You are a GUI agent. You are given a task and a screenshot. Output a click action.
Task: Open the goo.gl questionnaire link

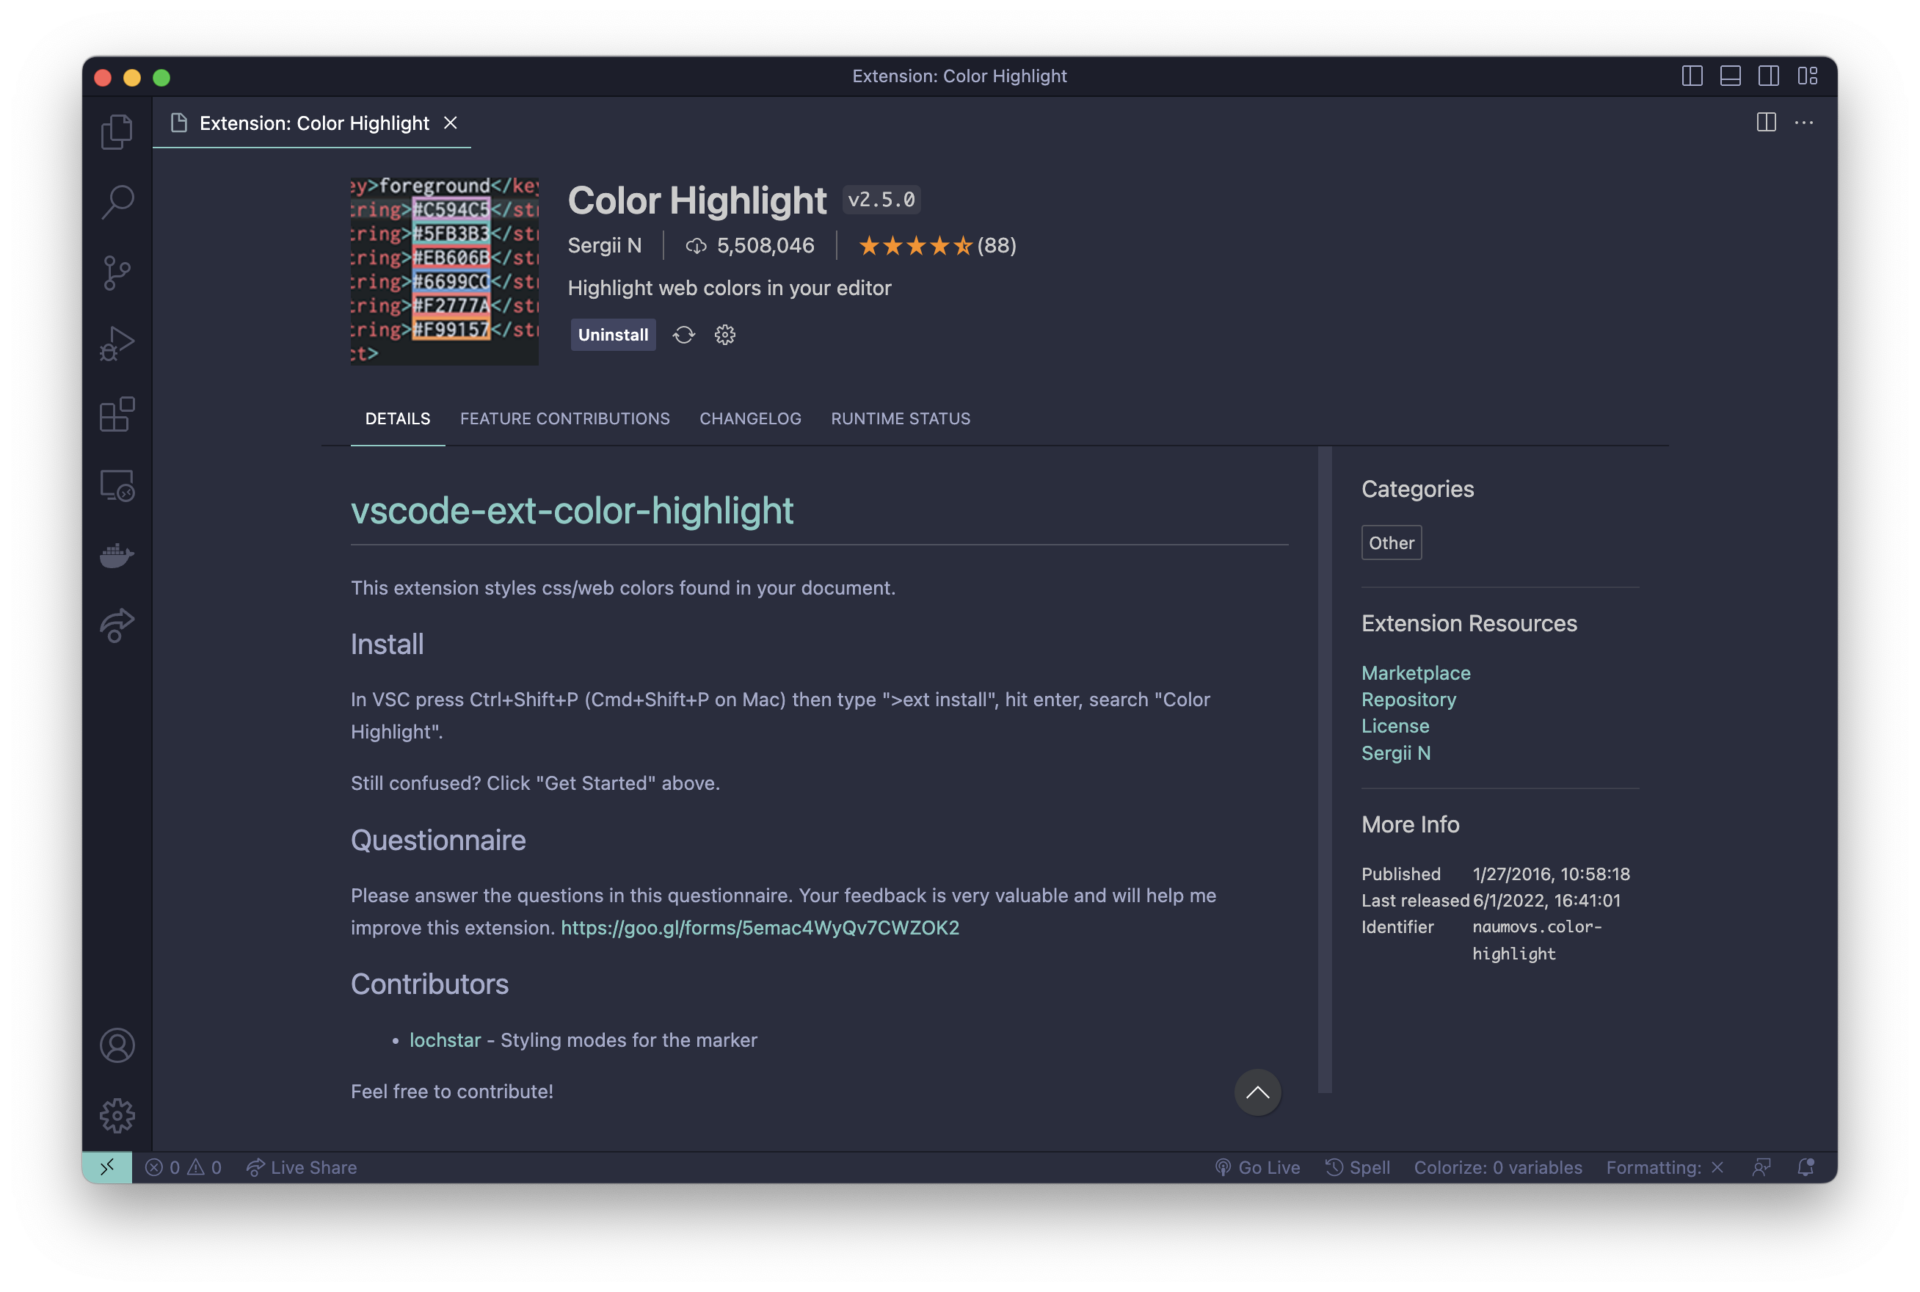pyautogui.click(x=759, y=928)
